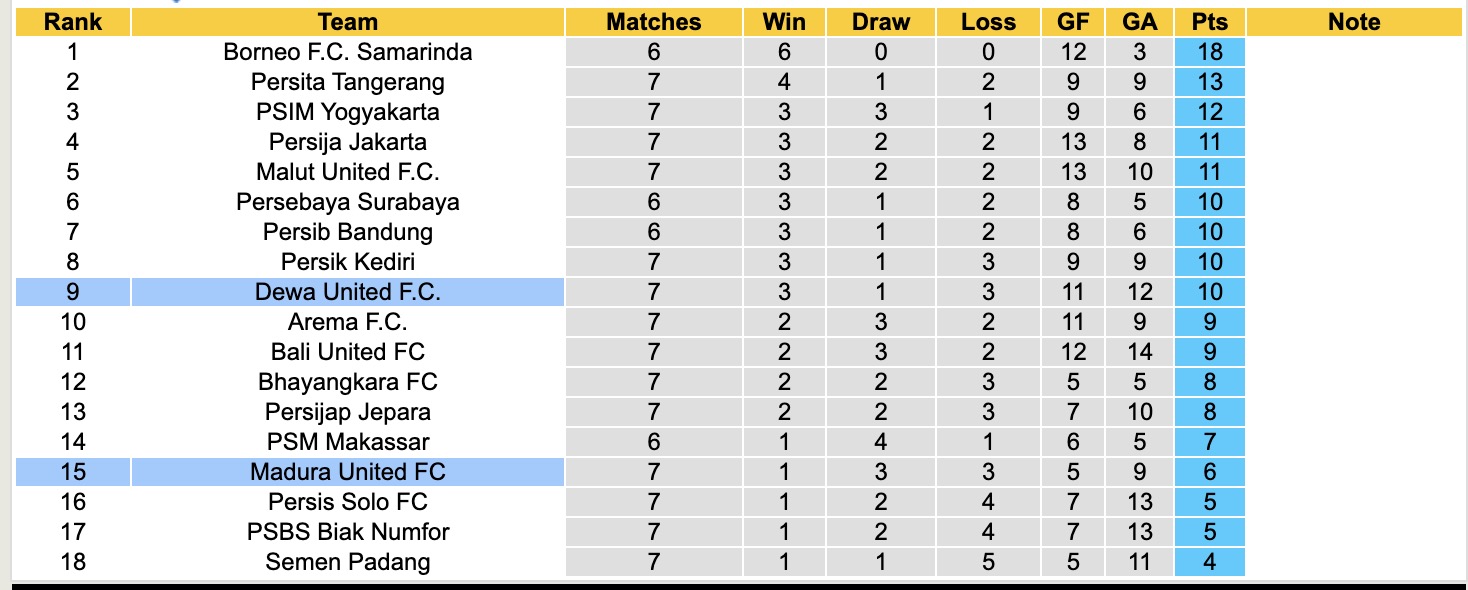Viewport: 1468px width, 590px height.
Task: Click the GF column header
Action: click(x=1073, y=22)
